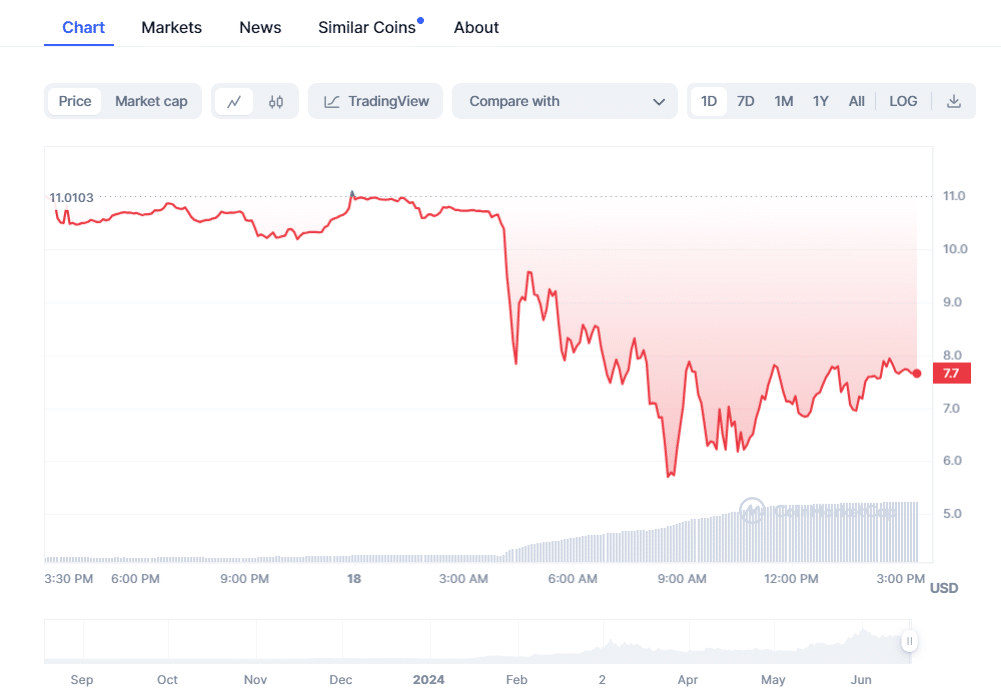1001x695 pixels.
Task: Enable LOG scale
Action: [903, 101]
